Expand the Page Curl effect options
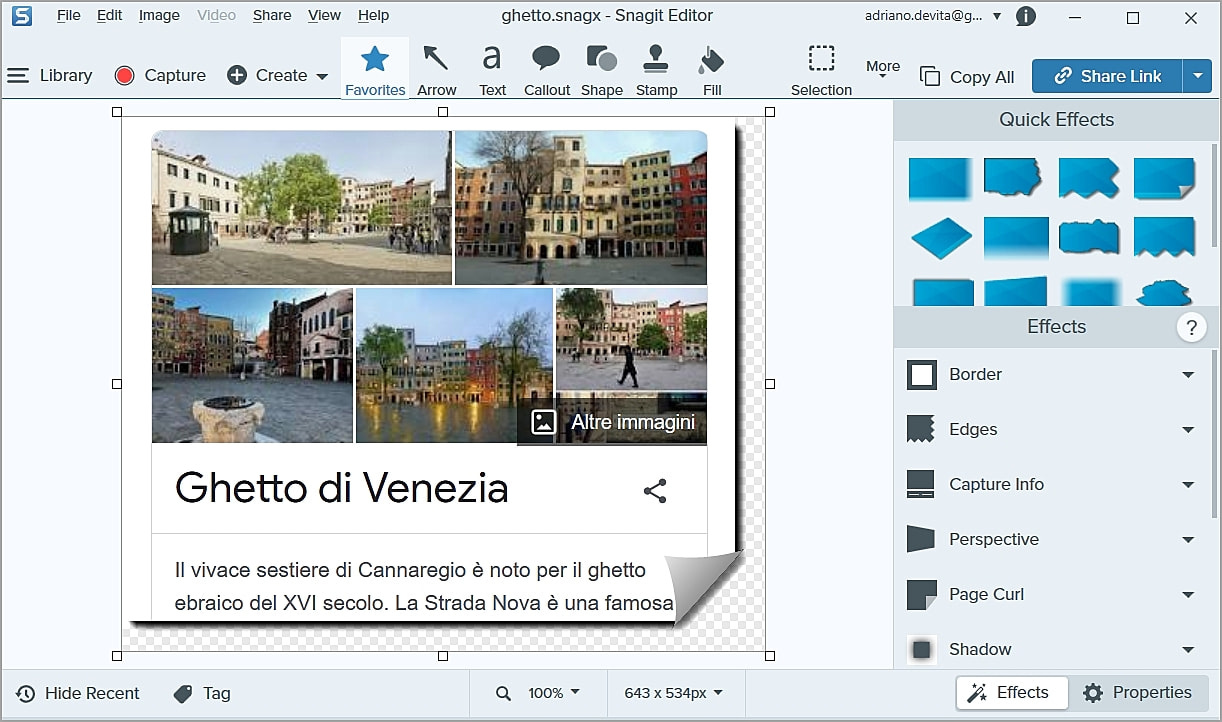Viewport: 1222px width, 722px height. 1188,595
